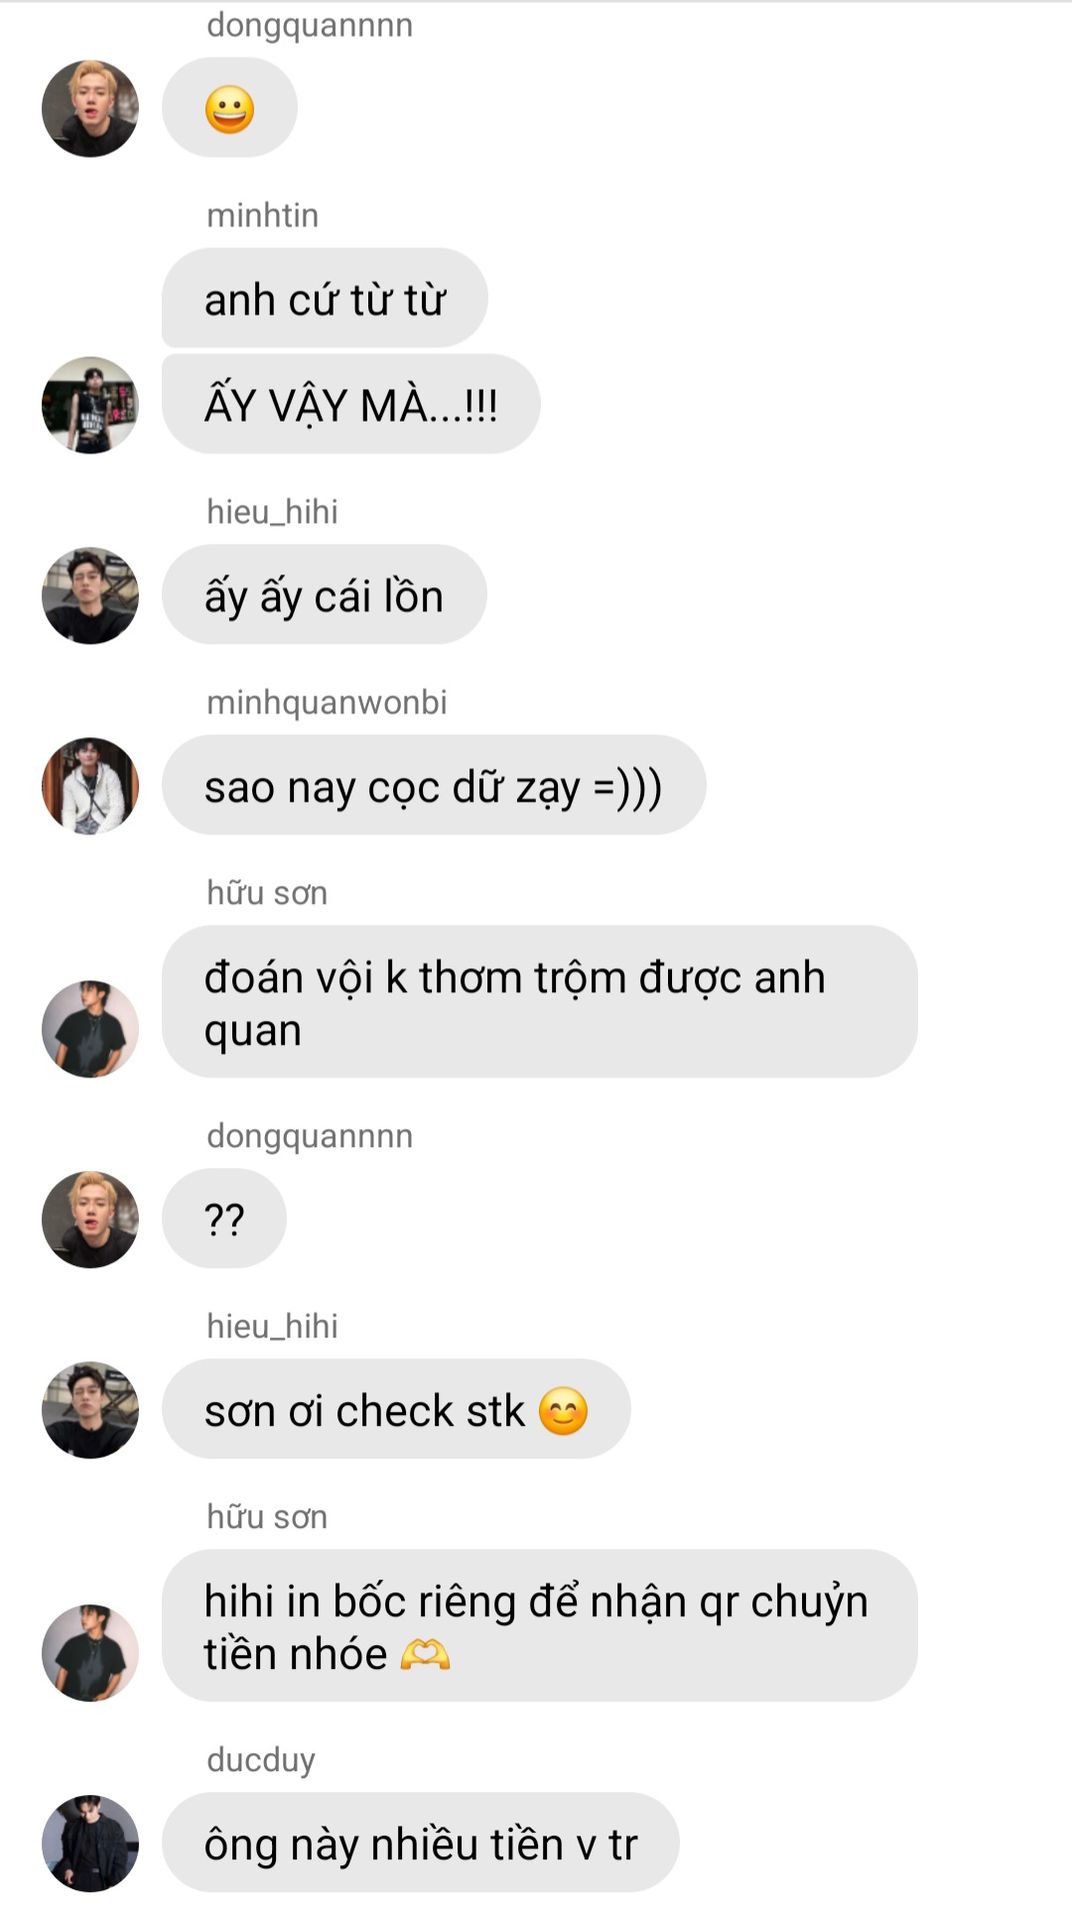Viewport: 1072px width, 1920px height.
Task: Open avatar next to 'sơn ơi check stk'
Action: 90,1410
